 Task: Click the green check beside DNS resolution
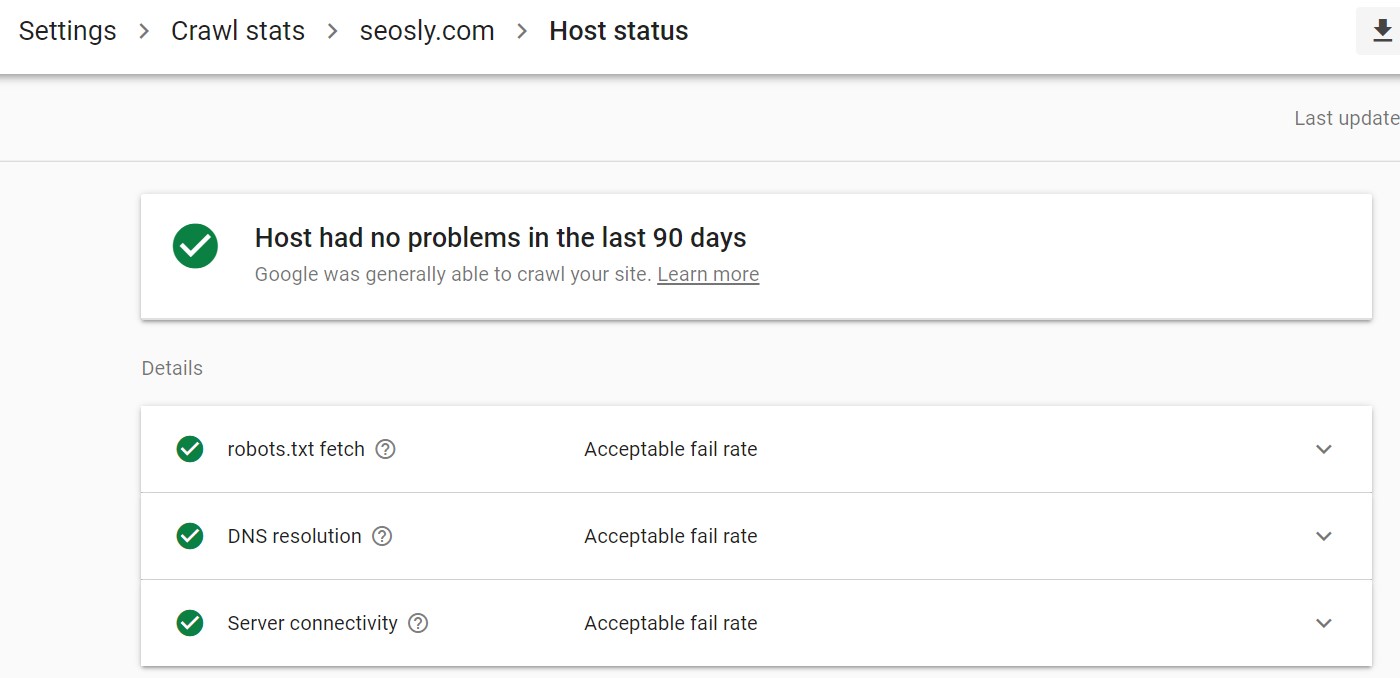point(190,536)
